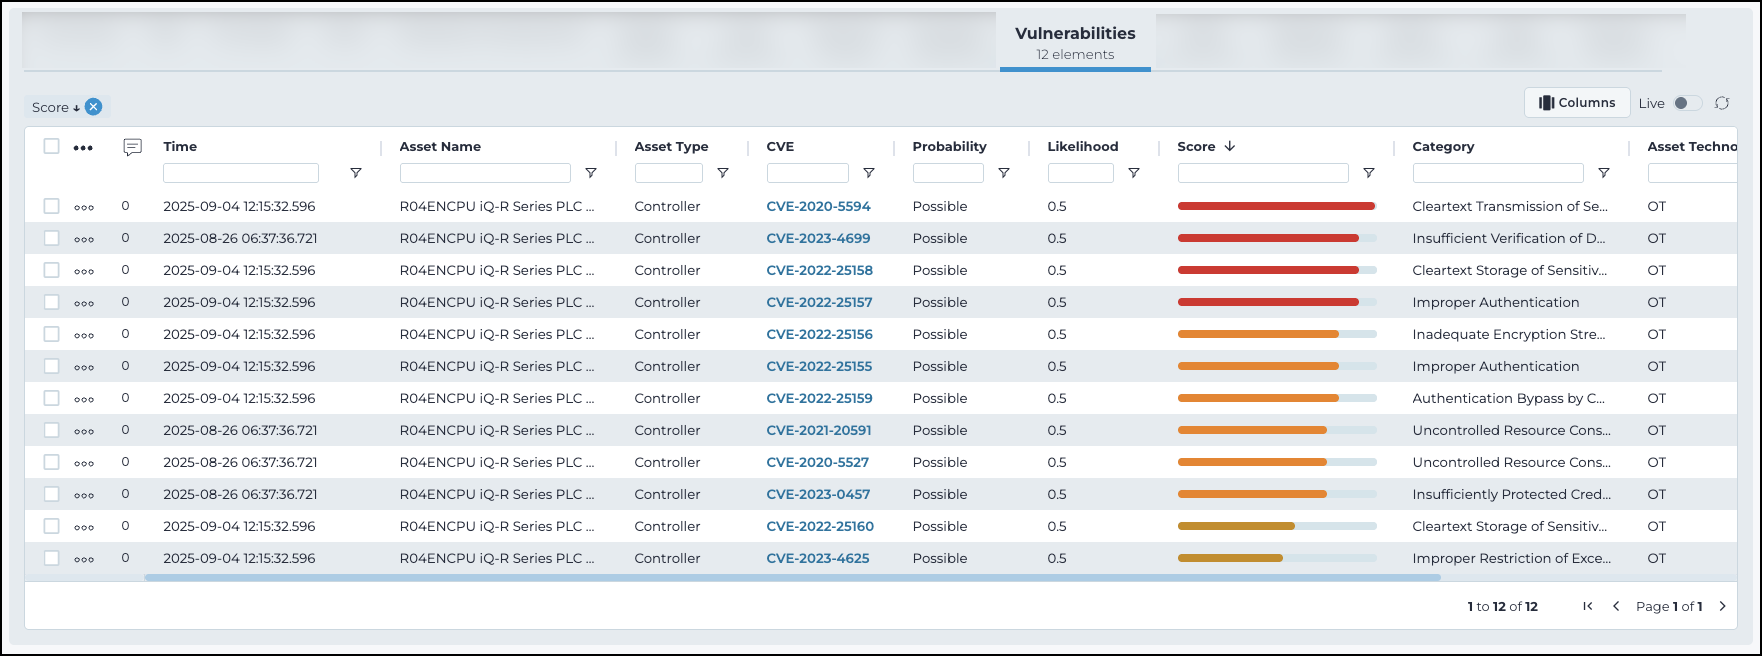Click Inadequate Encryption Stre... category cell
The image size is (1762, 656).
[x=1508, y=334]
